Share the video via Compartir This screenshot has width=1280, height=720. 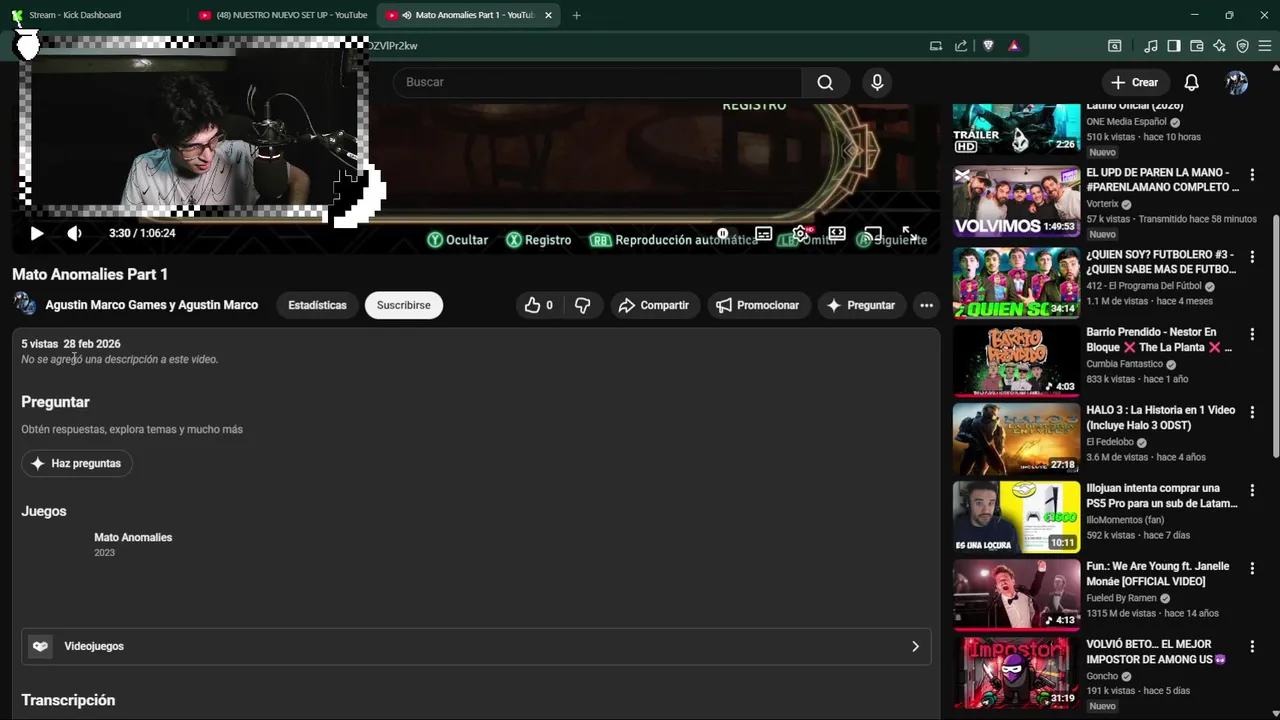[x=654, y=305]
